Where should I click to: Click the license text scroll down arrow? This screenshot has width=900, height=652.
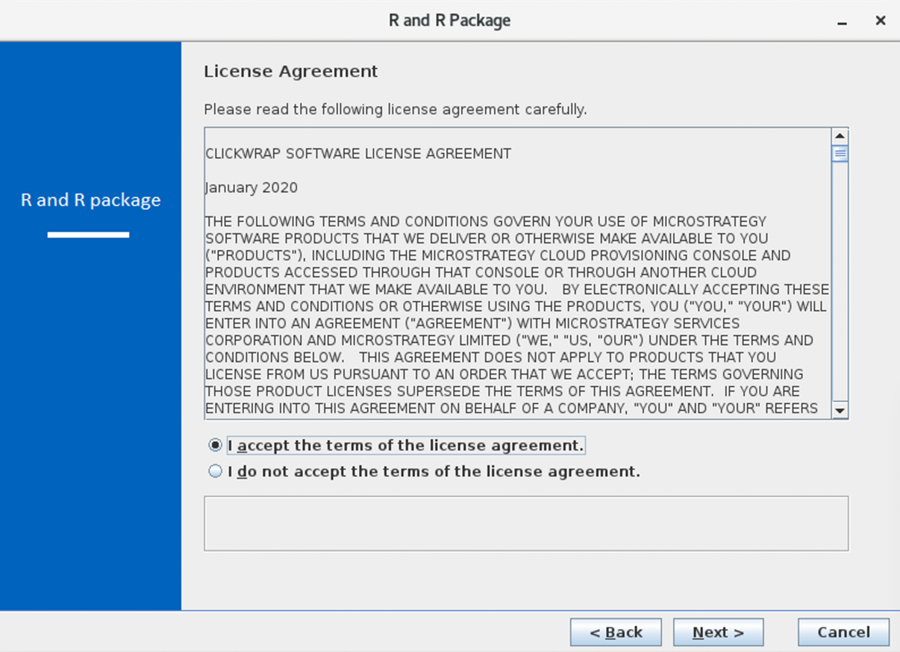[x=840, y=410]
